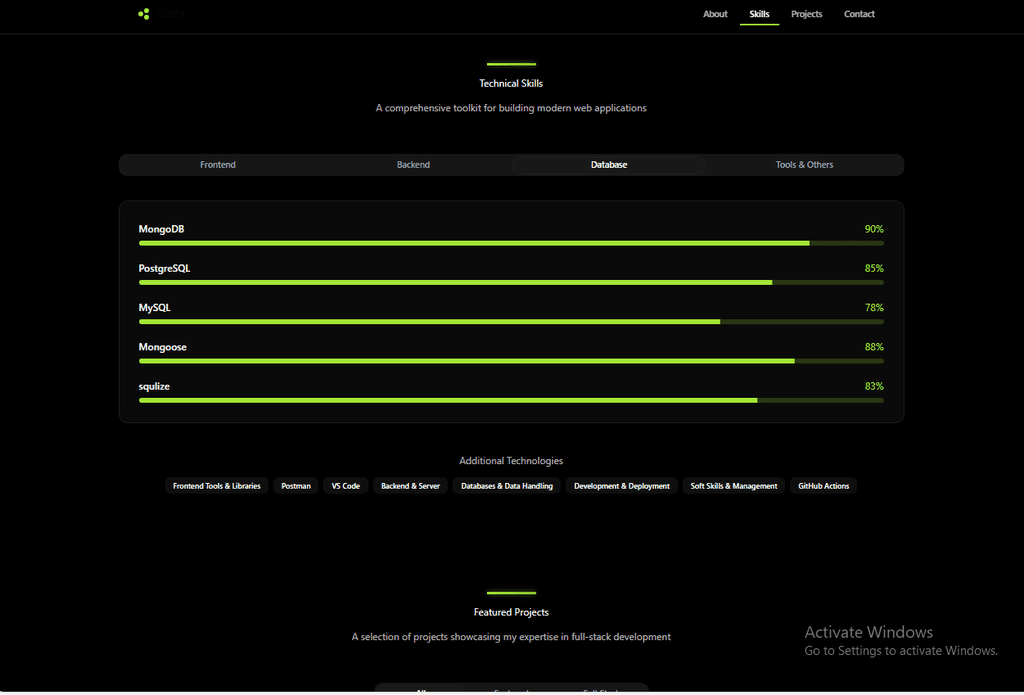
Task: Switch to the Frontend skills tab
Action: coord(218,165)
